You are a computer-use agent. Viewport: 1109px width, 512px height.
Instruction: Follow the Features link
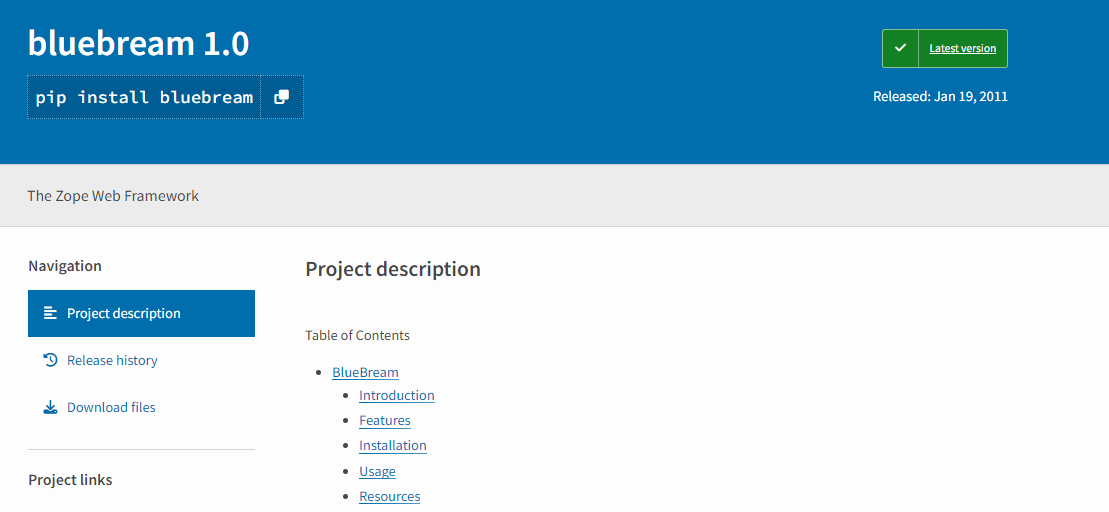click(x=384, y=420)
